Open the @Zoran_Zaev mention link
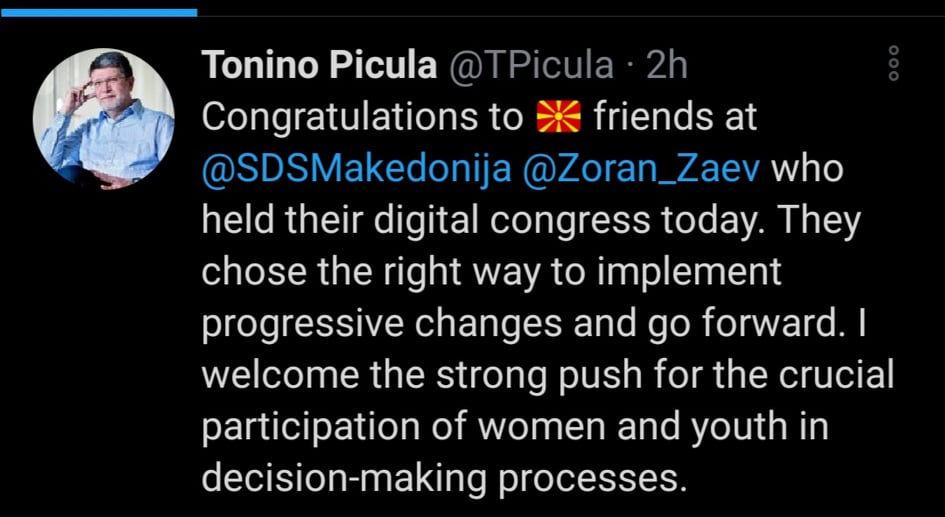 642,170
